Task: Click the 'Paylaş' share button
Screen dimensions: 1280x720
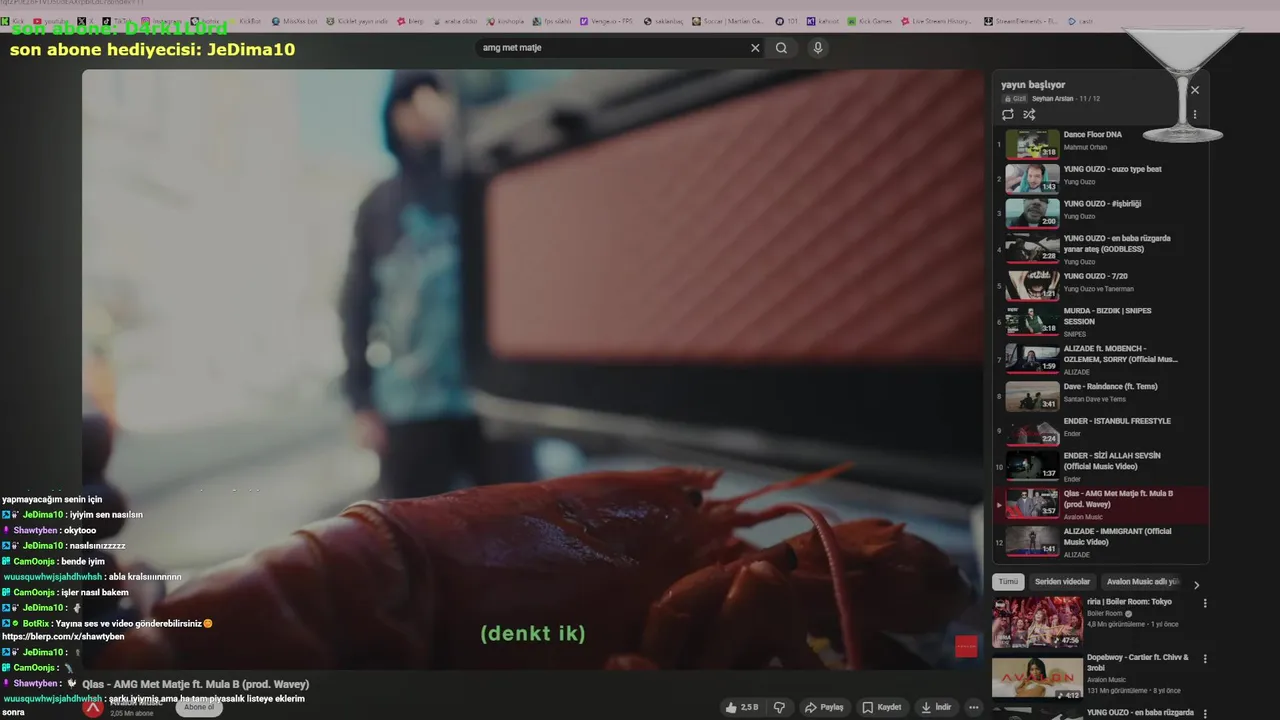Action: 825,707
